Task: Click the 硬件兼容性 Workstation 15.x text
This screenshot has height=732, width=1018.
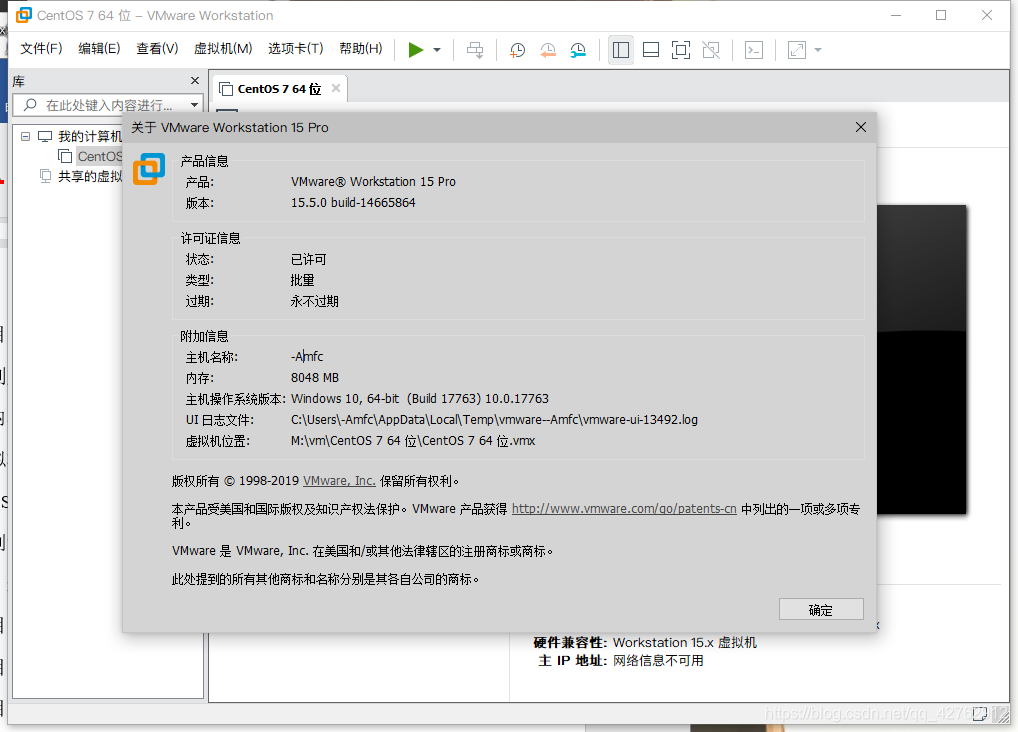Action: (x=645, y=642)
